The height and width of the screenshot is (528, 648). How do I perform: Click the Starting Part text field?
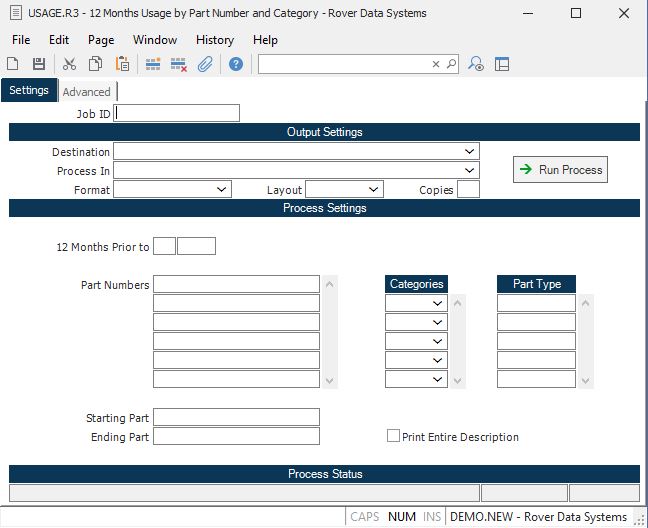click(236, 417)
